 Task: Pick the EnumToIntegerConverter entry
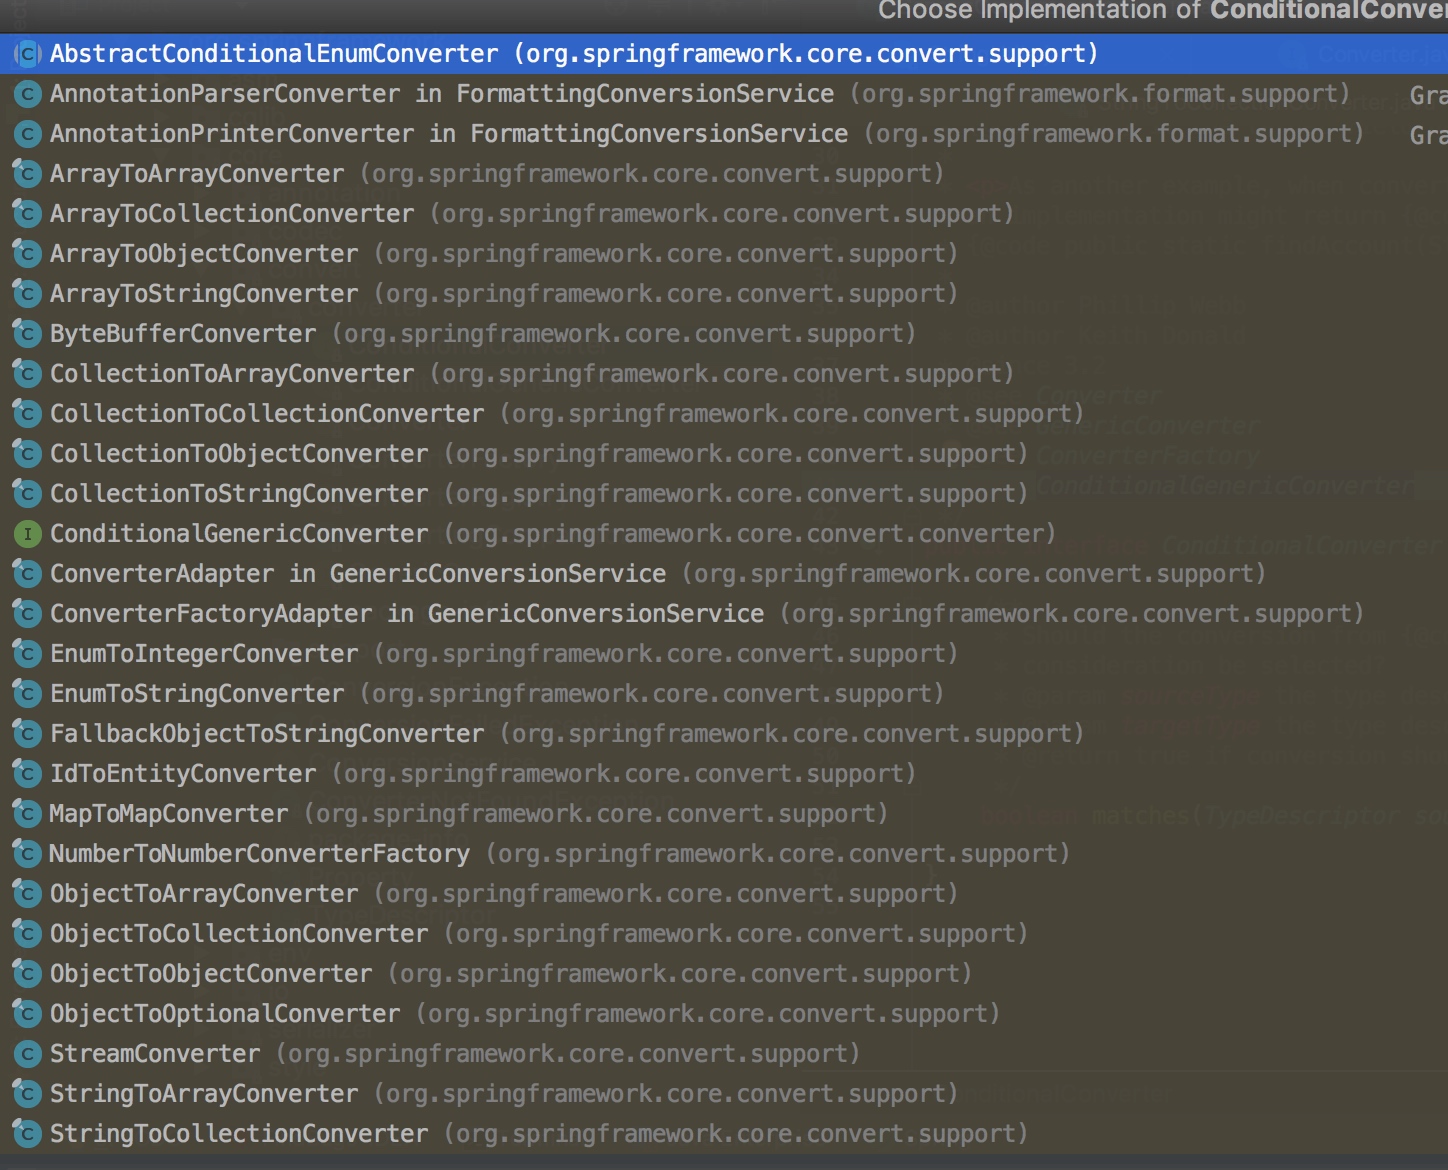pyautogui.click(x=204, y=654)
